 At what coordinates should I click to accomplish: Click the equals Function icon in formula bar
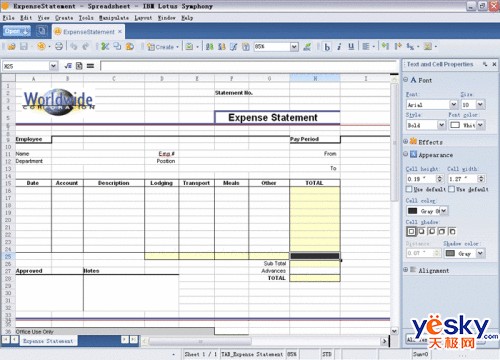point(90,66)
